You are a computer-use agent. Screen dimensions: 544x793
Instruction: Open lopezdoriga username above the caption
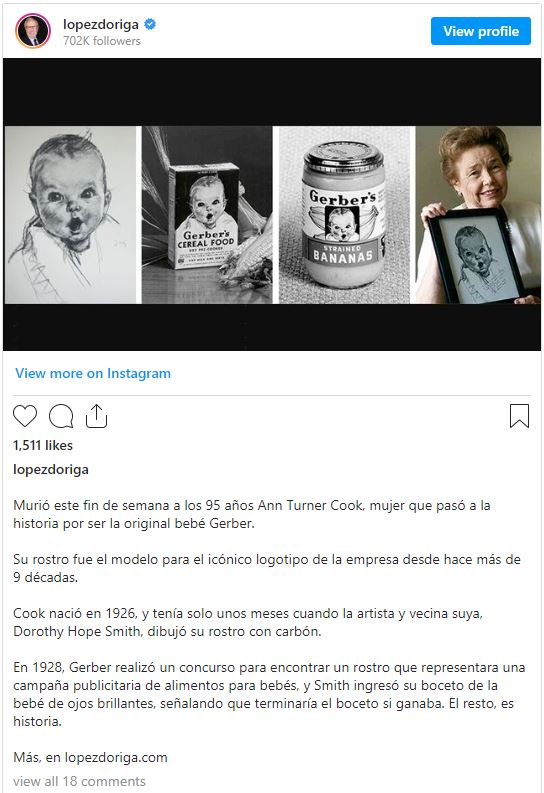(x=51, y=469)
